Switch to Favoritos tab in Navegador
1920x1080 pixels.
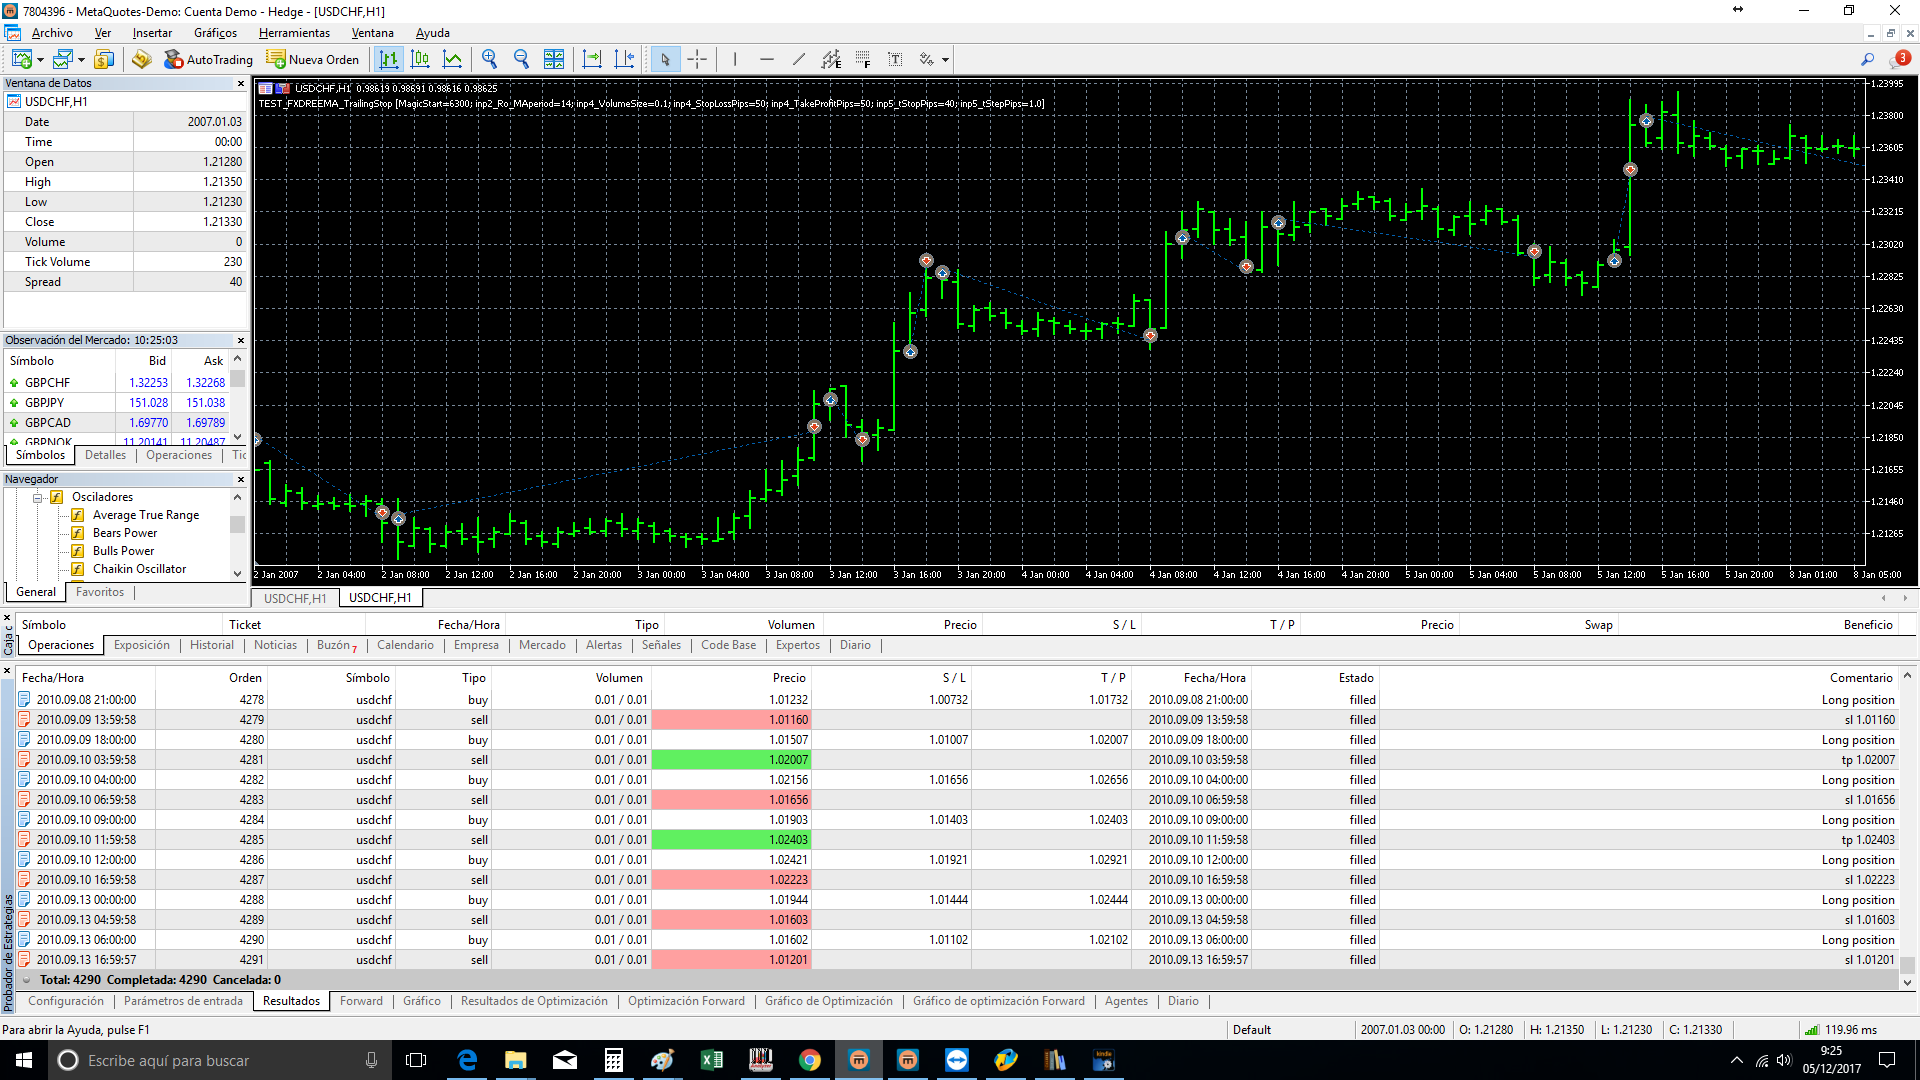click(100, 593)
